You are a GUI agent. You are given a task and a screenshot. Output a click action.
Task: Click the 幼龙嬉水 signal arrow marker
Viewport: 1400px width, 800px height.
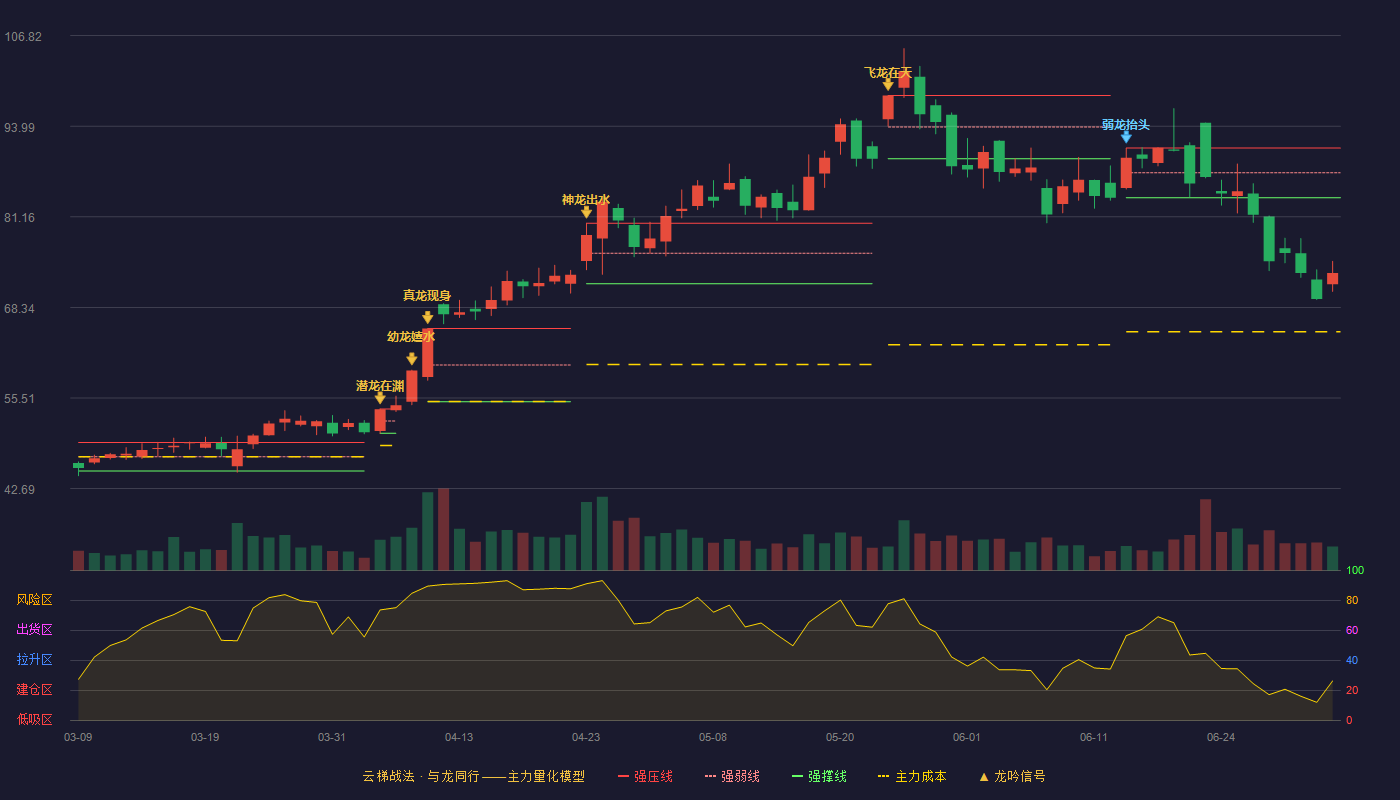pos(412,359)
